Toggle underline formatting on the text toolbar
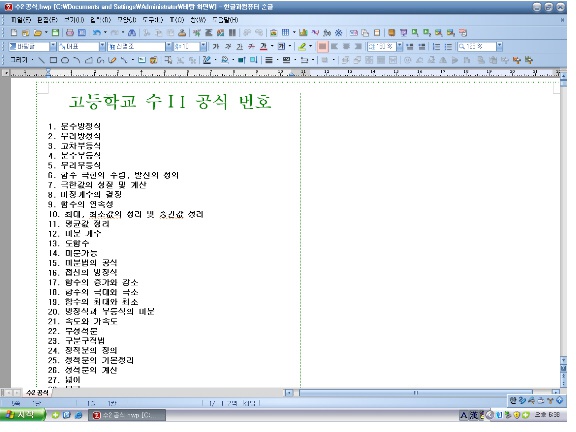The width and height of the screenshot is (576, 432). pyautogui.click(x=240, y=46)
